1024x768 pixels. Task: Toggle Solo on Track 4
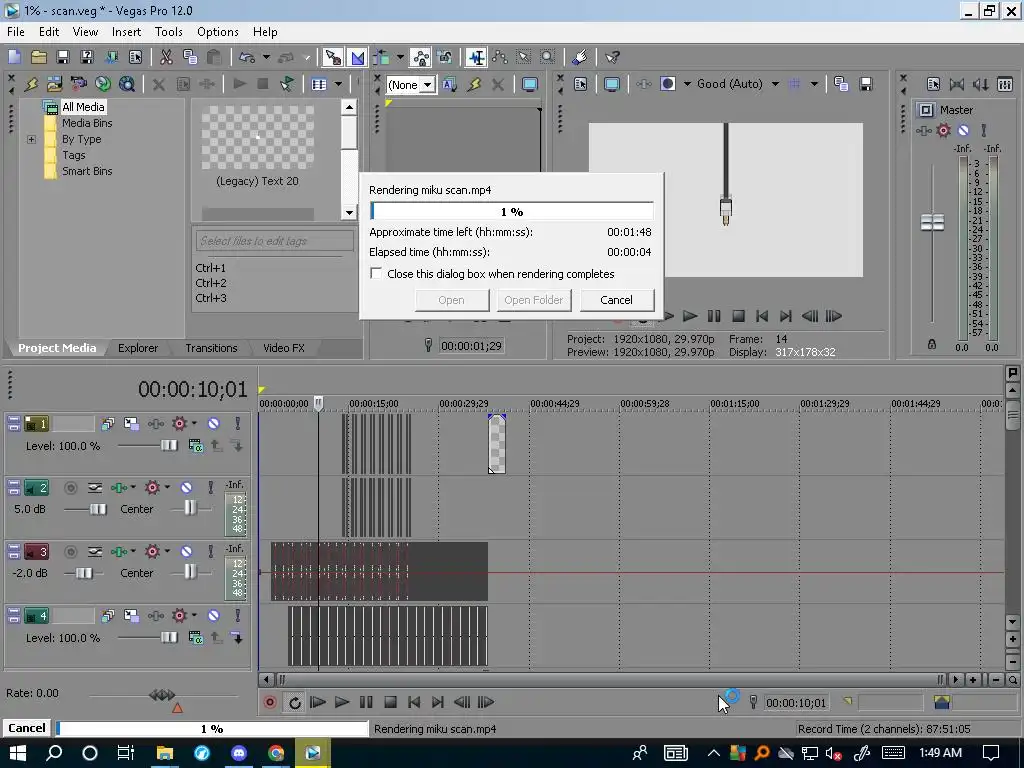[238, 616]
